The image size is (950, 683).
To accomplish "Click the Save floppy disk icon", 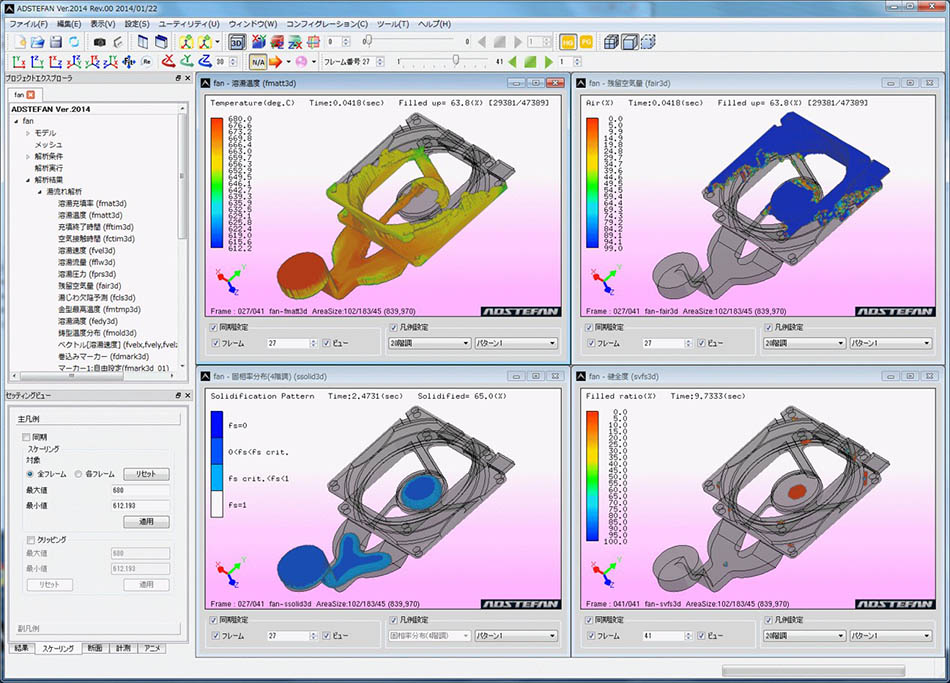I will click(x=56, y=42).
